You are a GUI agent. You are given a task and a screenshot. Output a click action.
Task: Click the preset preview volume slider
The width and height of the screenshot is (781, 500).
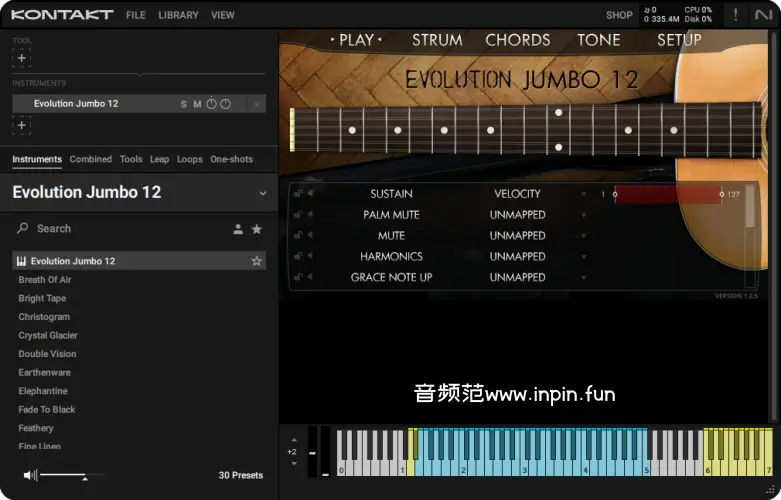[63, 475]
